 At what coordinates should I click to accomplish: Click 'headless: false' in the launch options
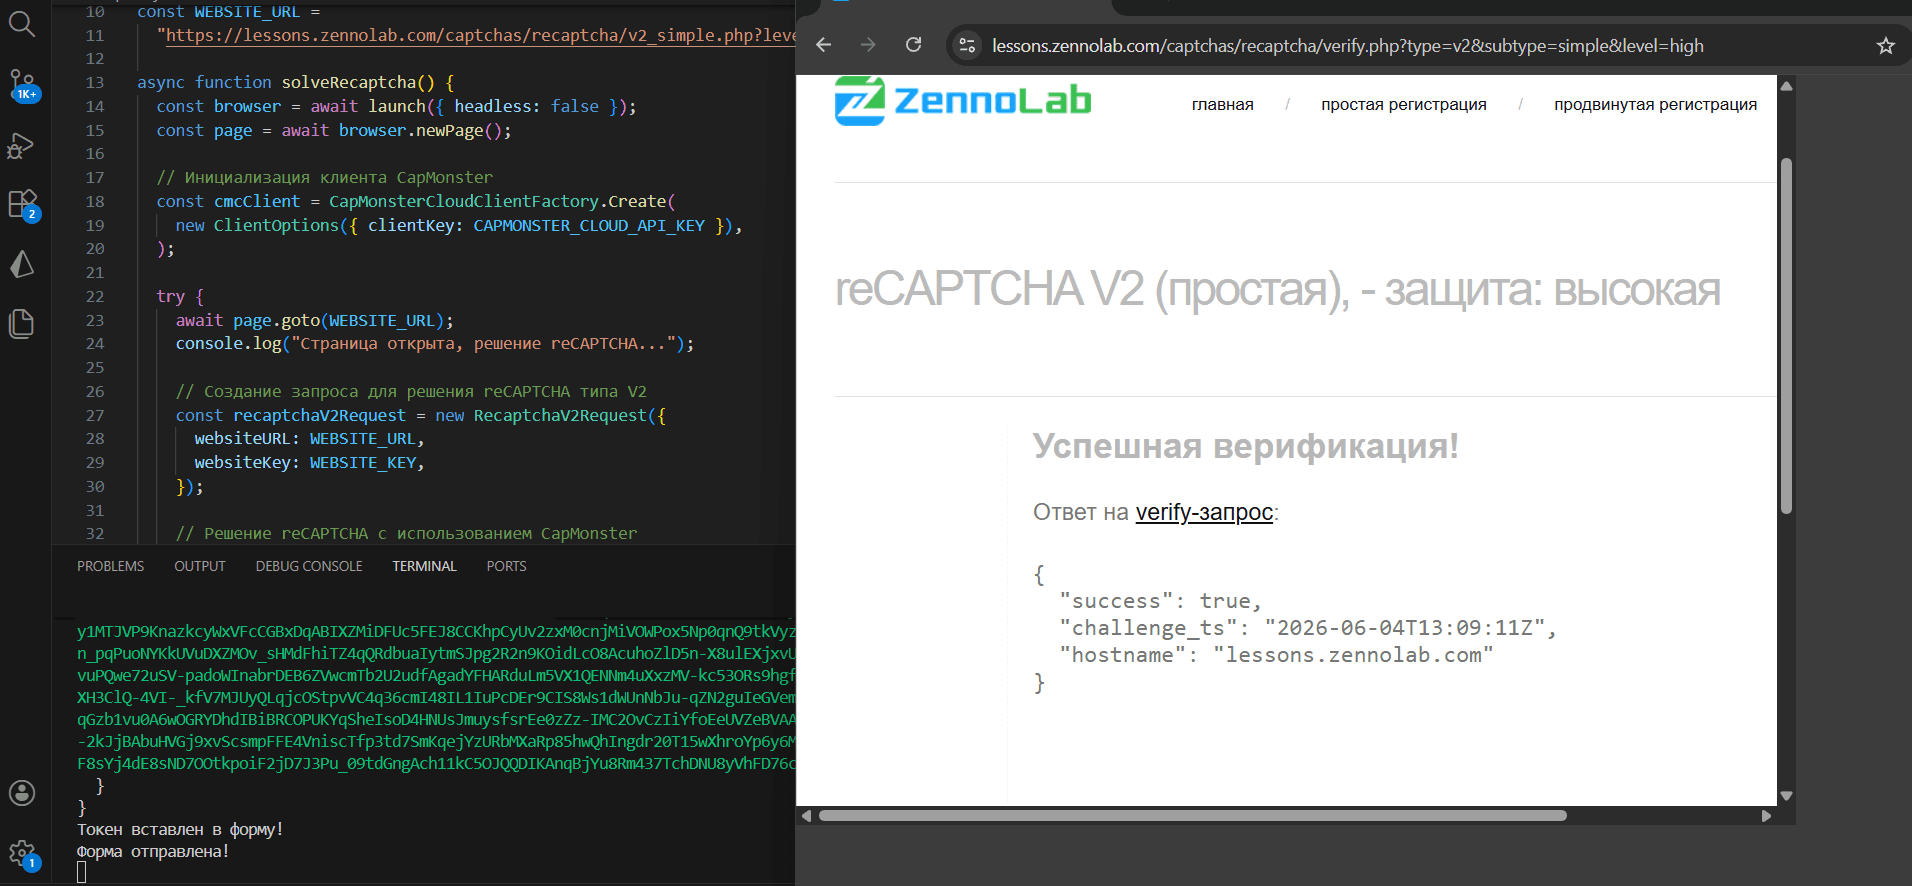[527, 106]
